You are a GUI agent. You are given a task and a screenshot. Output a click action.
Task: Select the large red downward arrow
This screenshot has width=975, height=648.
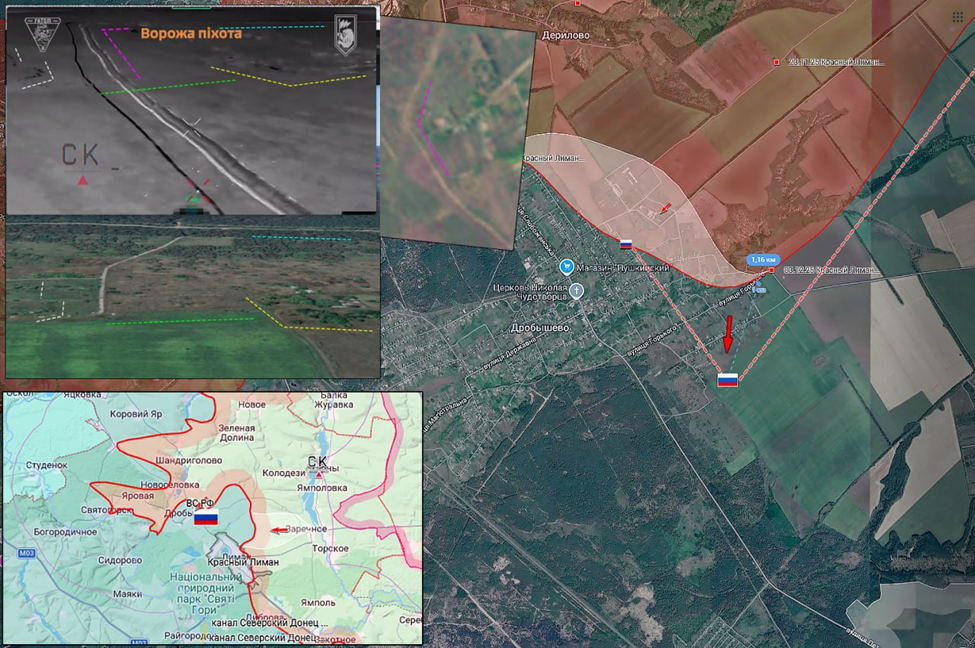coord(728,334)
